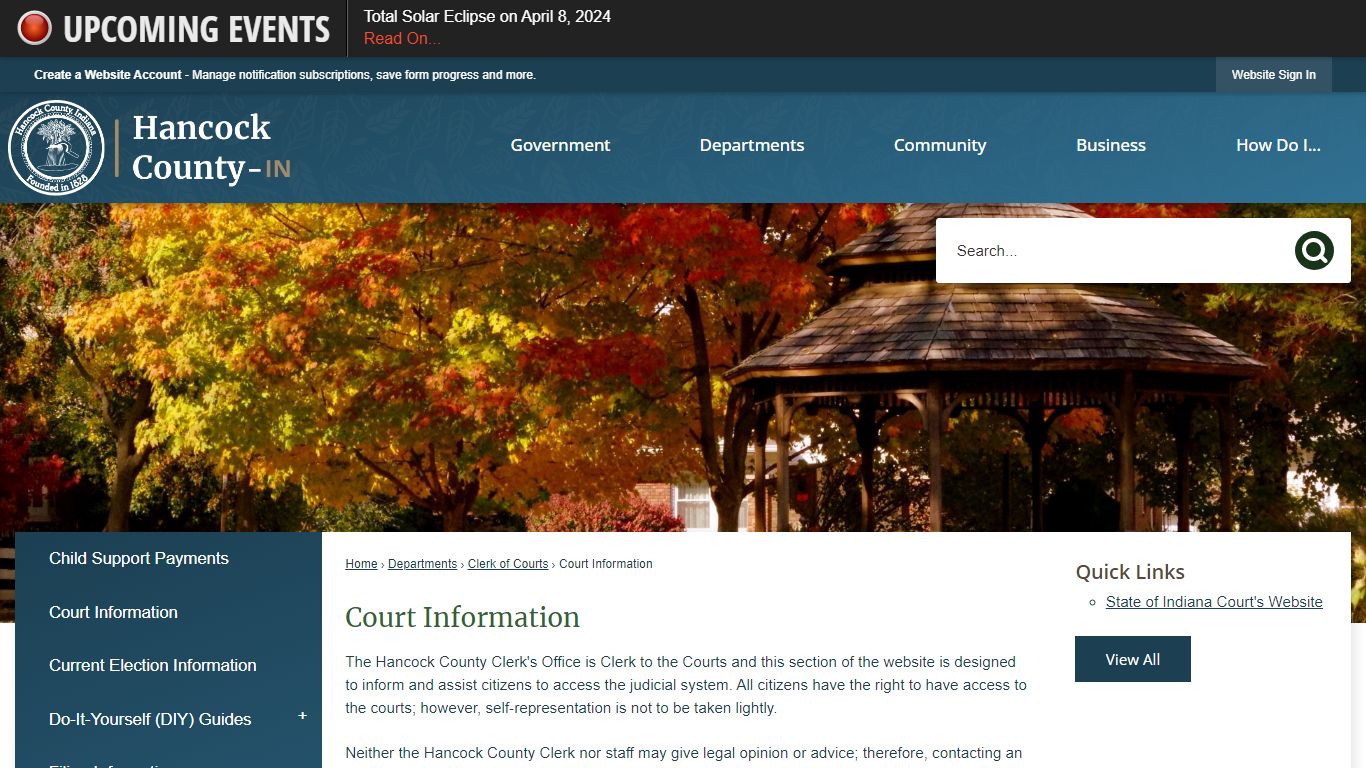Select Child Support Payments in sidebar
The image size is (1366, 768).
click(168, 558)
